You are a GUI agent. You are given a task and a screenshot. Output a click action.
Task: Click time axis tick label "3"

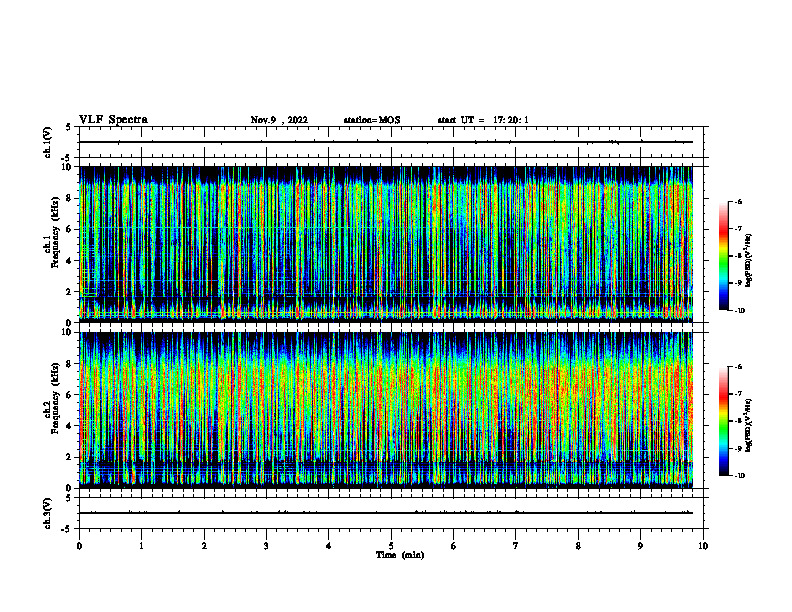tap(266, 546)
